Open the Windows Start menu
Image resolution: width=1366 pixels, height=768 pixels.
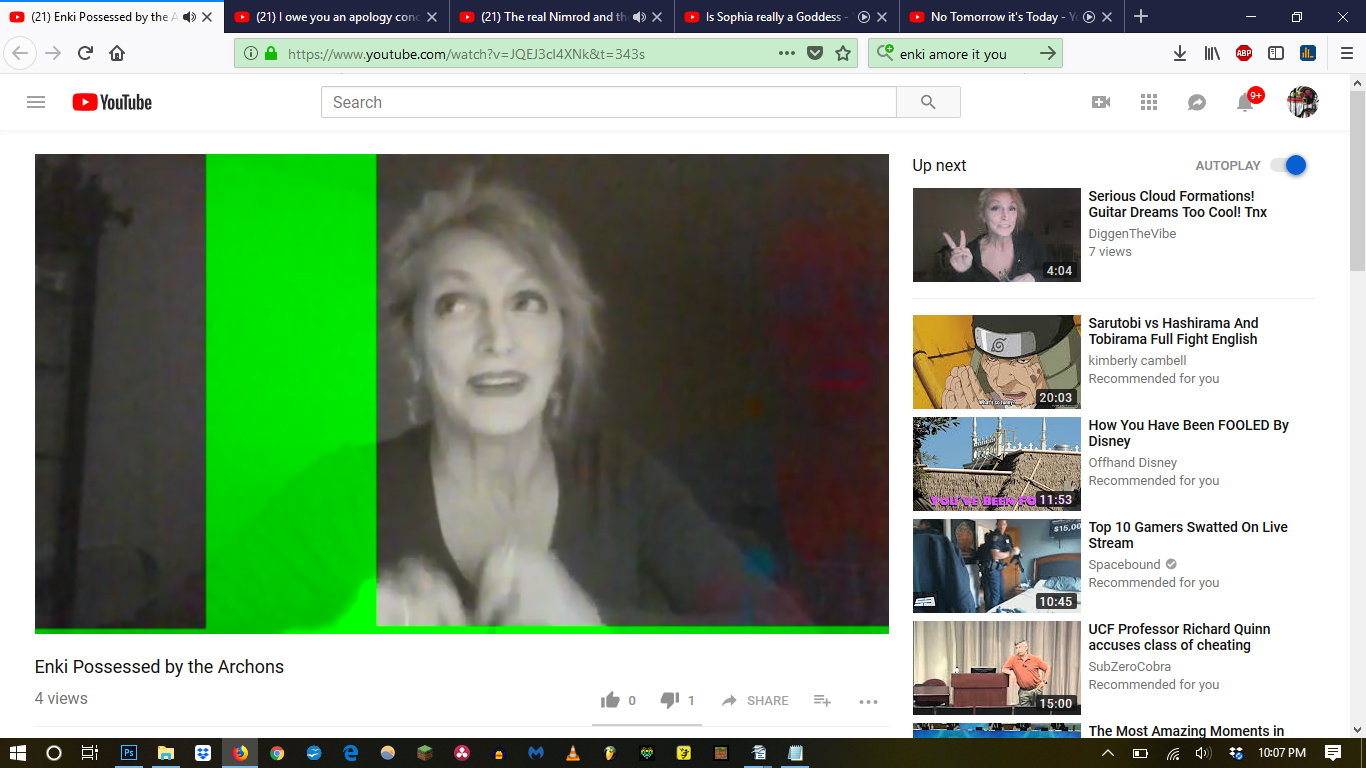coord(18,753)
